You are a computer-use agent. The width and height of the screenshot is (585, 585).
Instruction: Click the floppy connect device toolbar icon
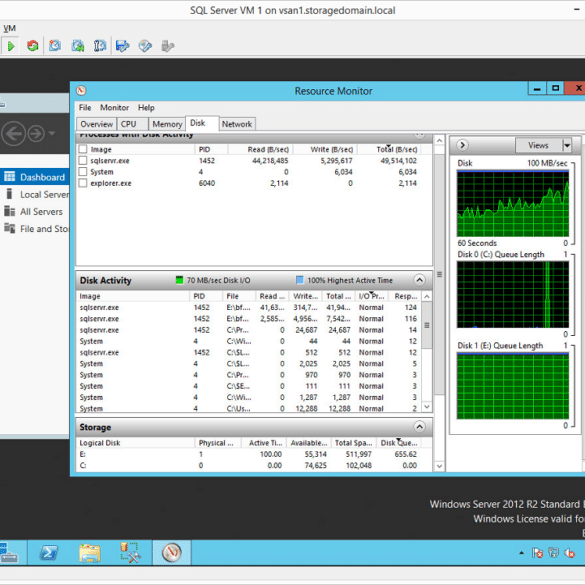click(x=122, y=46)
